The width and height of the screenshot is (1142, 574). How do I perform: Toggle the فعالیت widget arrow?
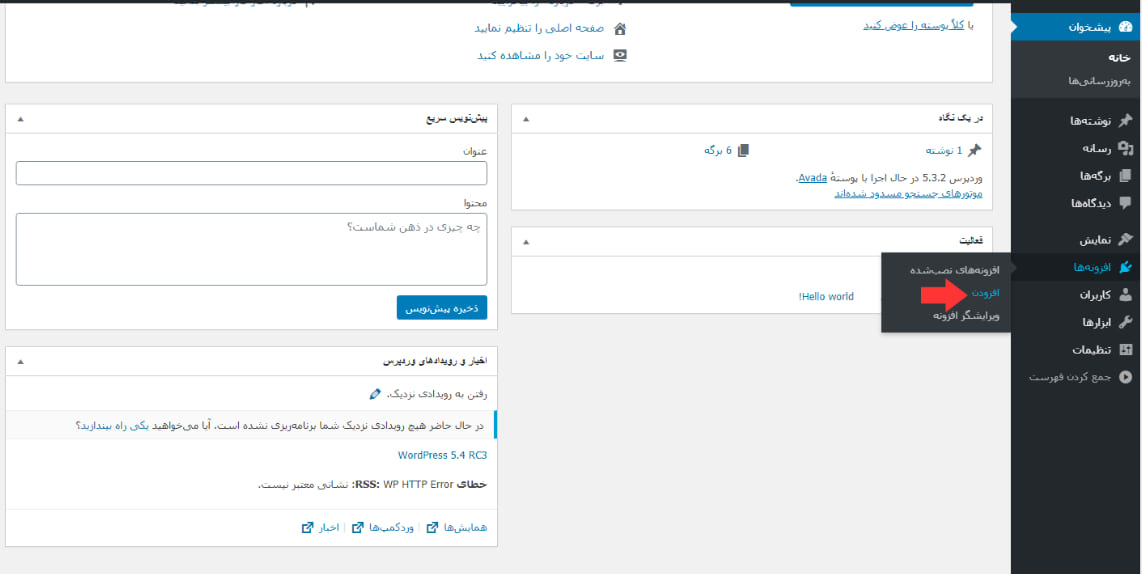[527, 241]
